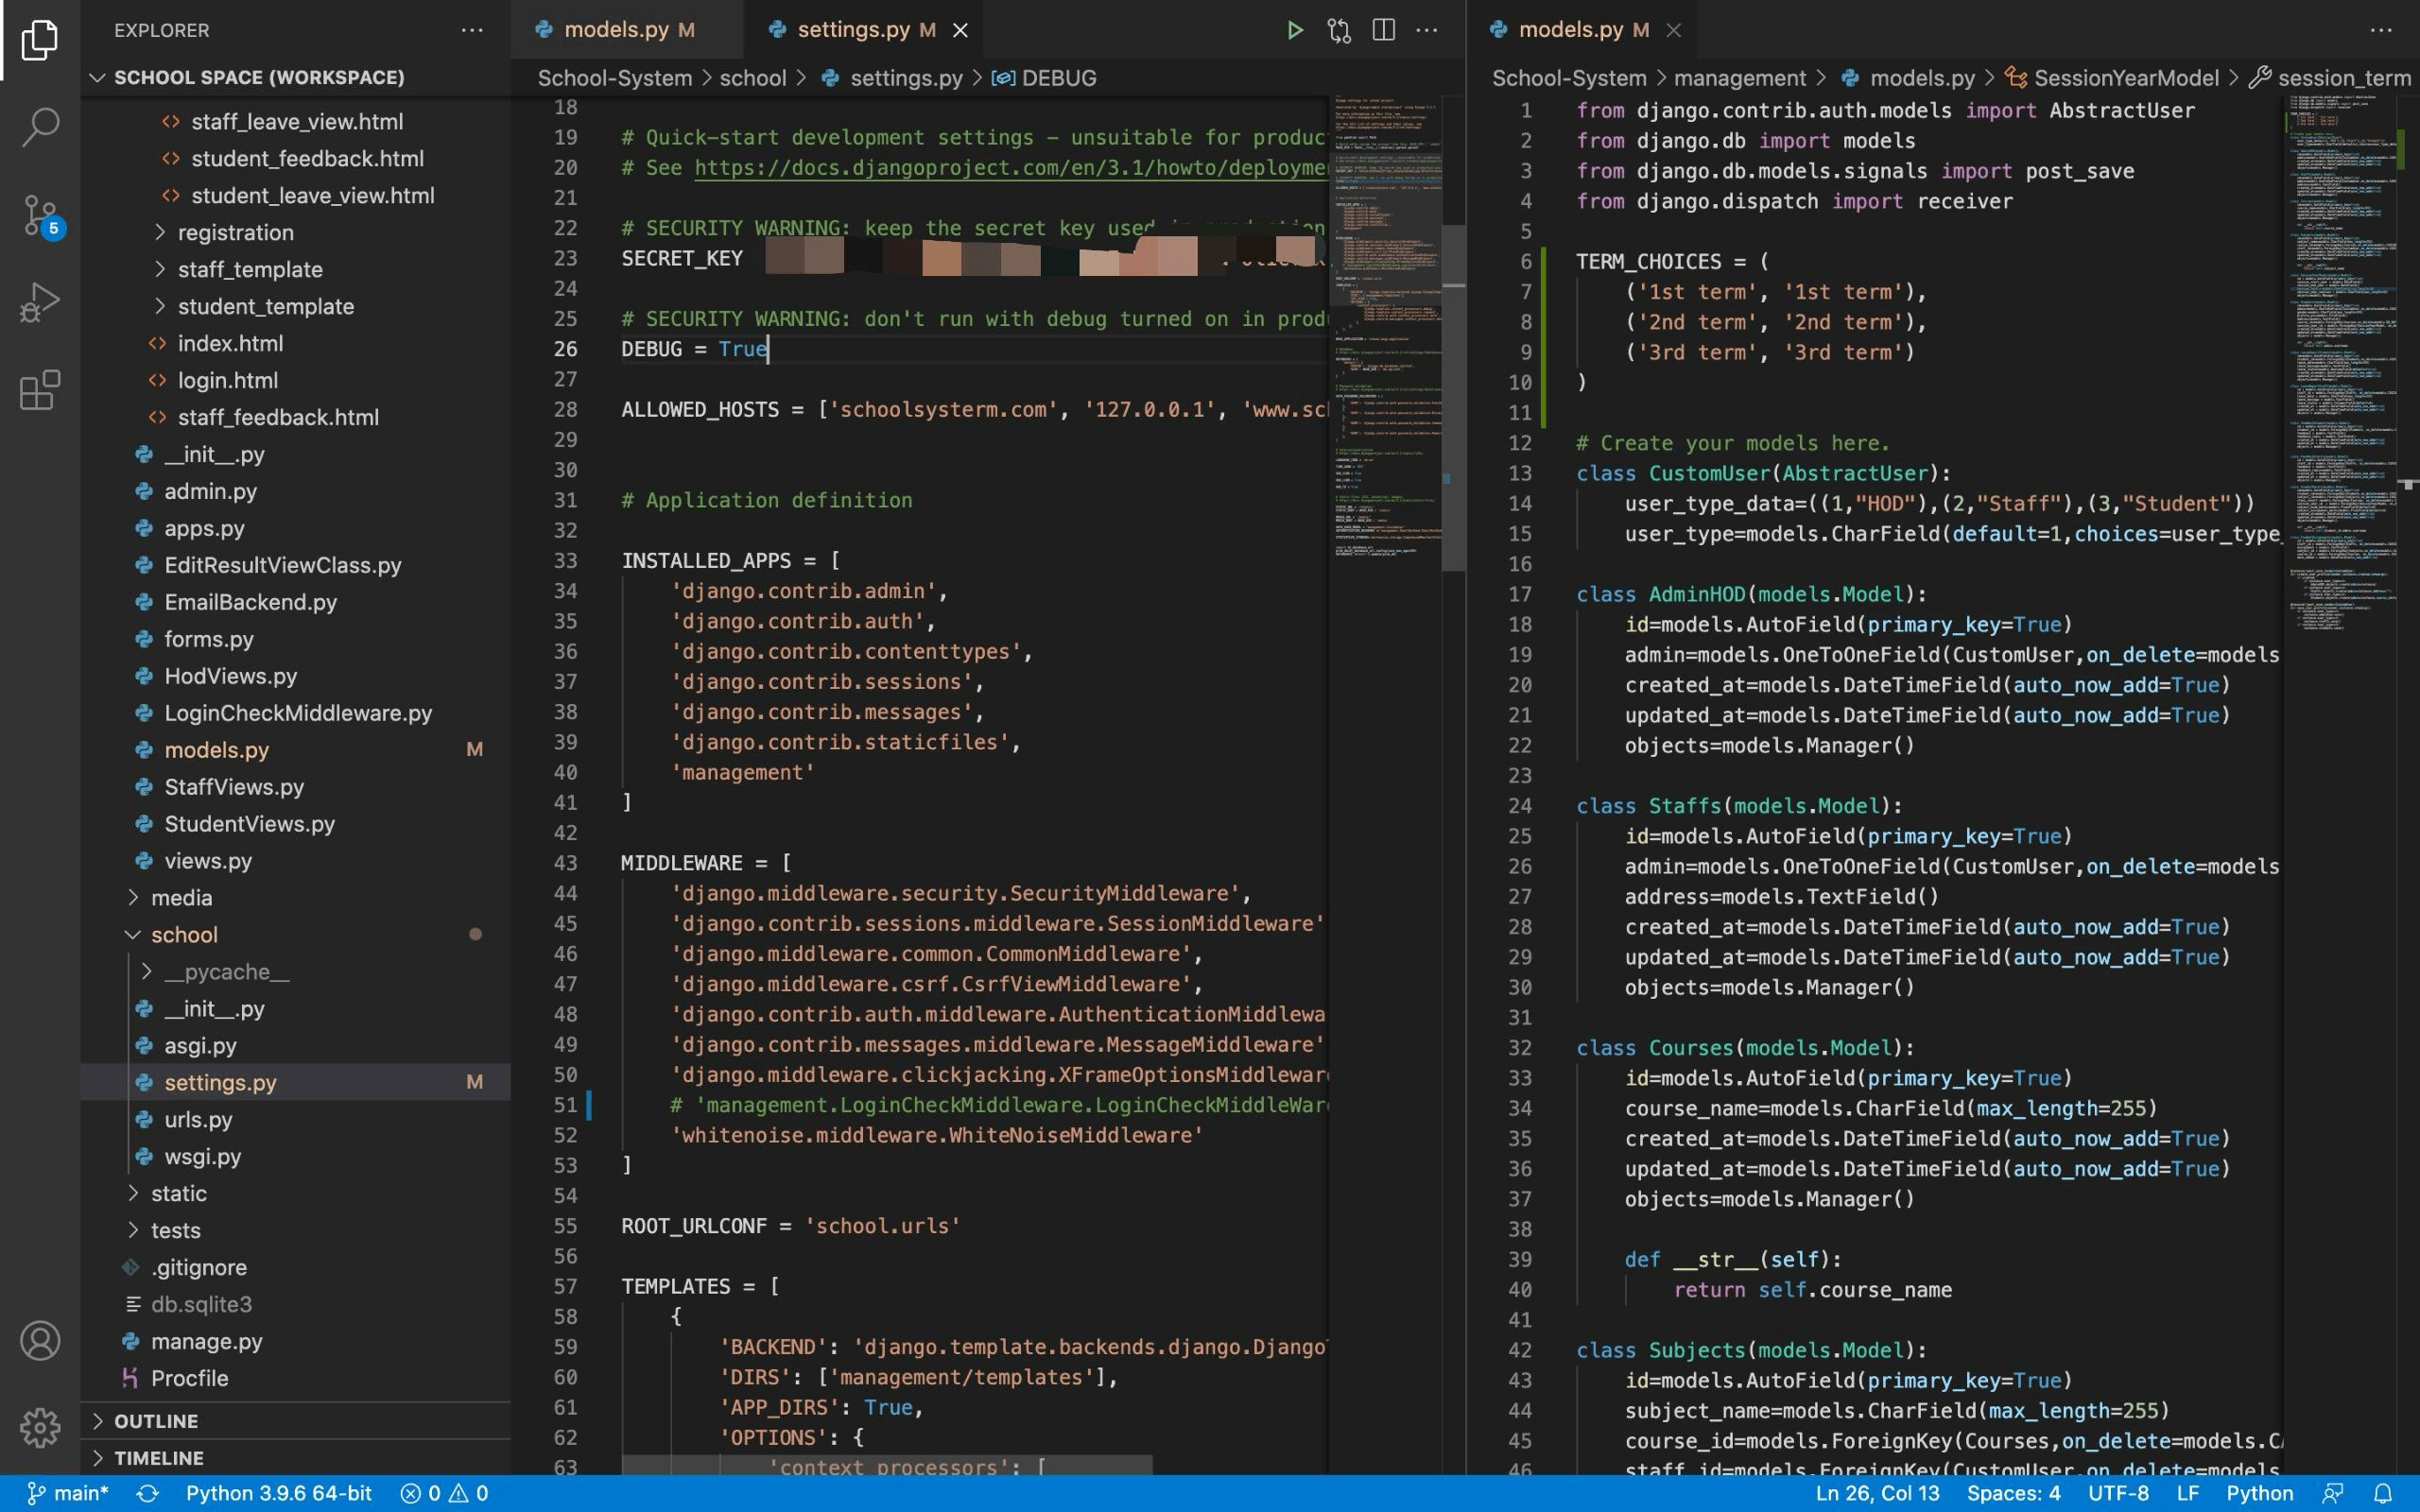Image resolution: width=2420 pixels, height=1512 pixels.
Task: Click the Open Changes compare icon
Action: coord(1339,30)
